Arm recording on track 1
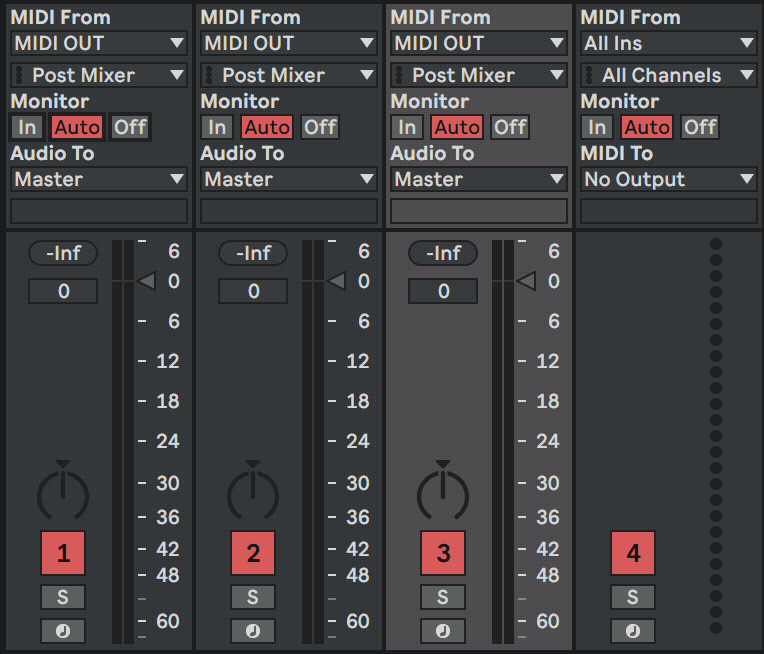 coord(63,631)
